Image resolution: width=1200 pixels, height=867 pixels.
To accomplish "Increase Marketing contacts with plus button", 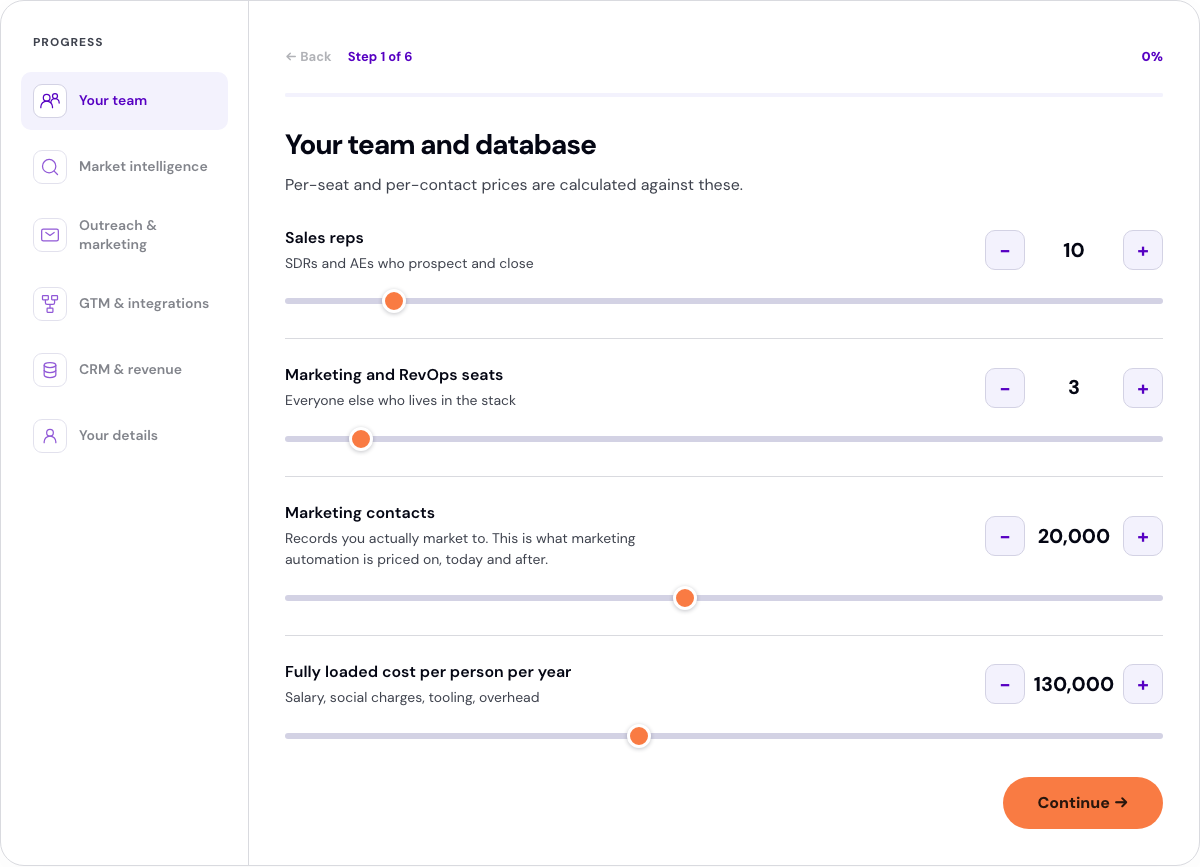I will tap(1143, 536).
